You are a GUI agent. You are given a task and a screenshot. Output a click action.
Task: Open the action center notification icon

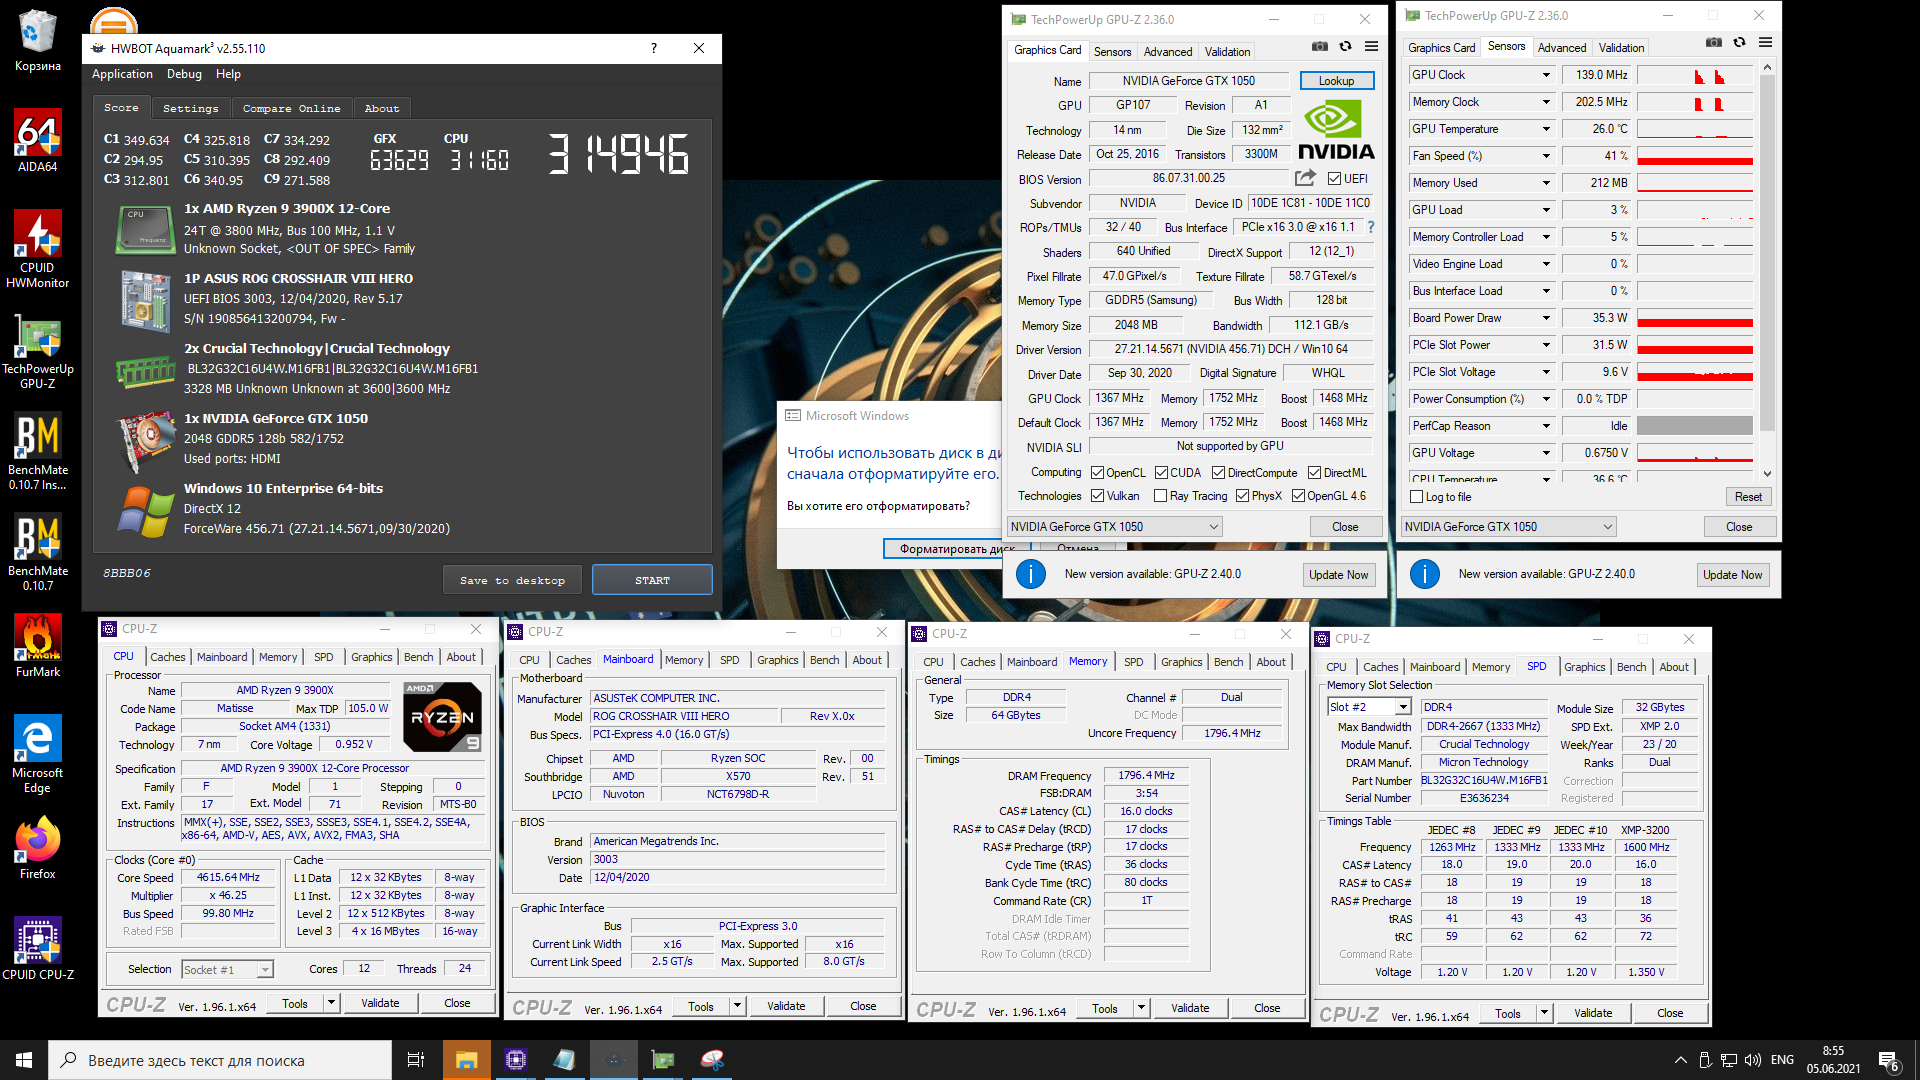coord(1889,1060)
